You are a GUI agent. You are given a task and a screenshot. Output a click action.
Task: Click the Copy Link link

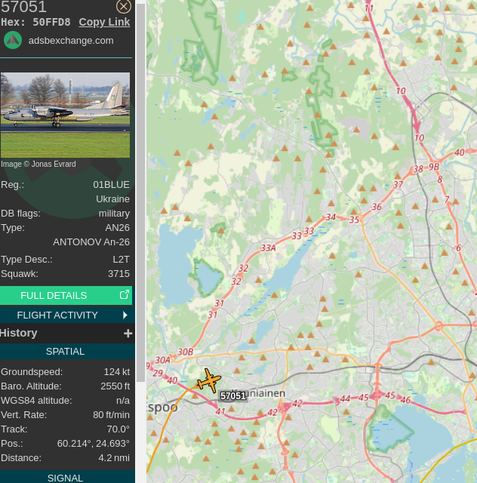[104, 22]
